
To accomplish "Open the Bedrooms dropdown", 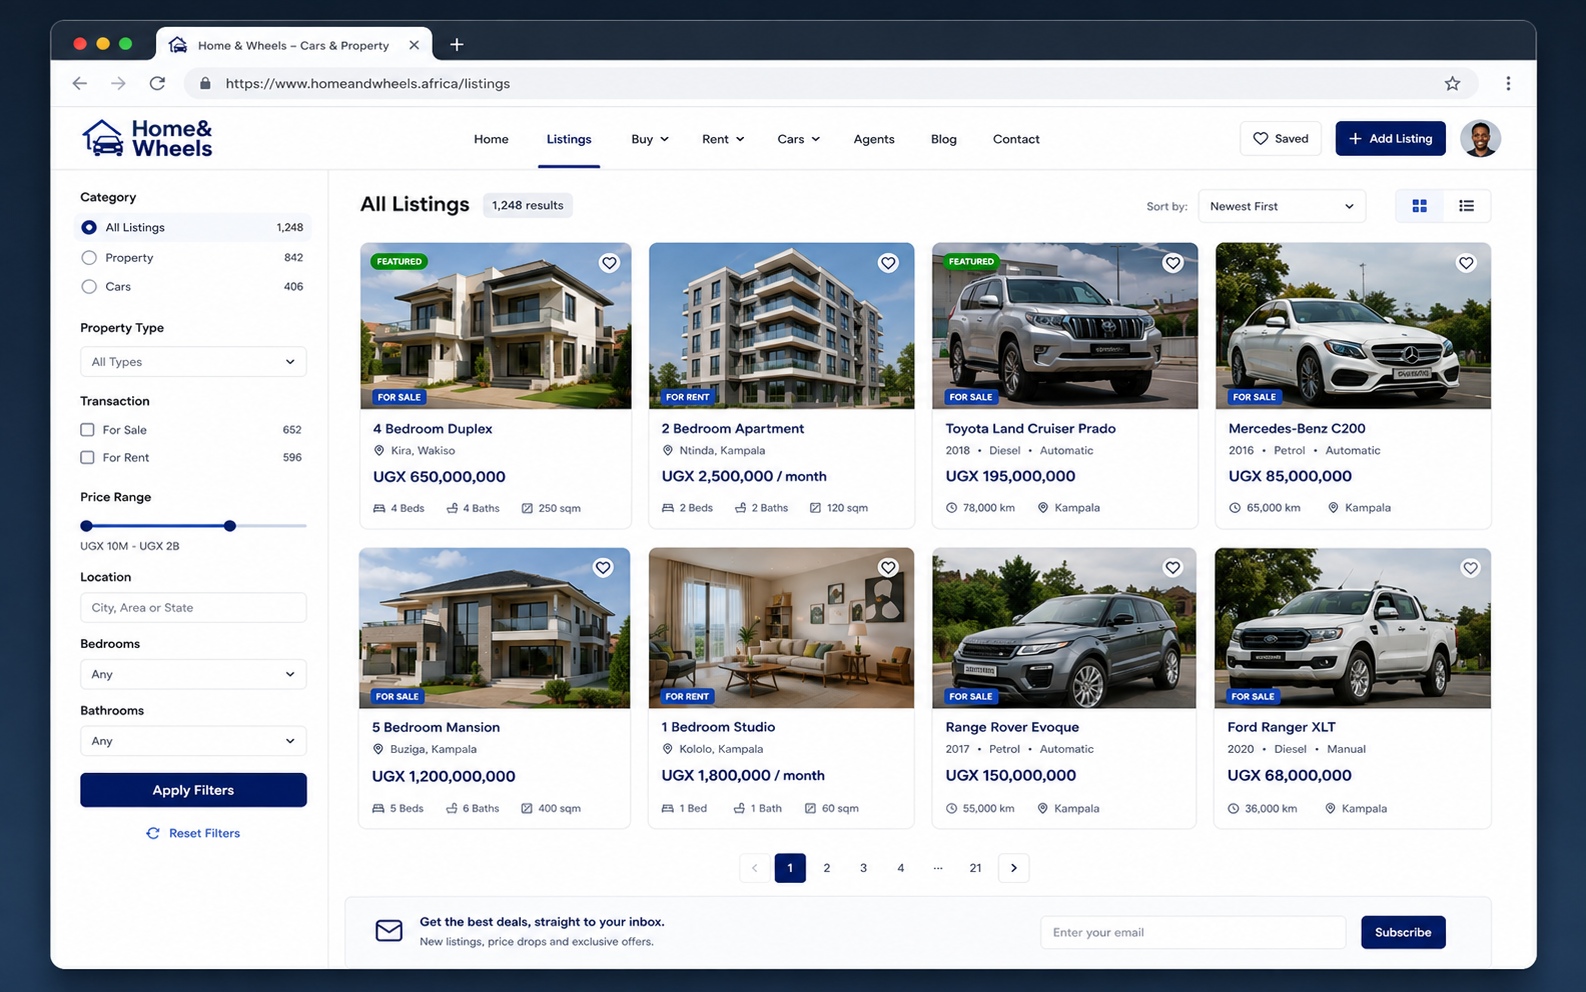I will 193,674.
